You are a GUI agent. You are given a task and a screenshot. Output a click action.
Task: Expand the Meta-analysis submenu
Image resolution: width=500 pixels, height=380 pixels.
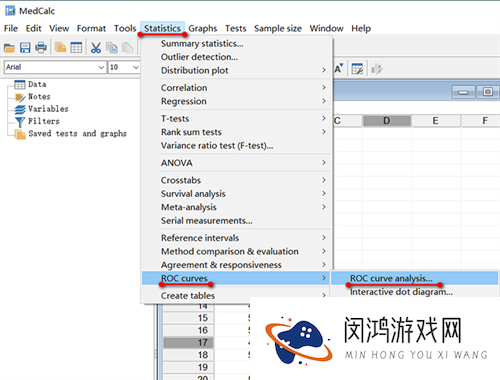pos(237,207)
